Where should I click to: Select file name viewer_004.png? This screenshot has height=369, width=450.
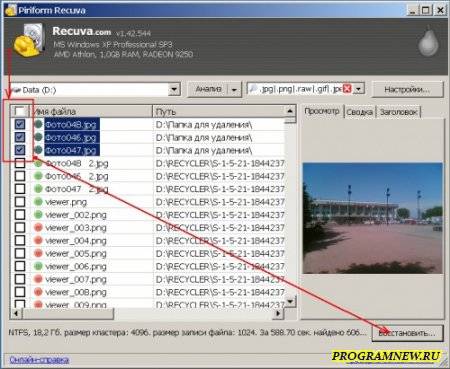[76, 241]
